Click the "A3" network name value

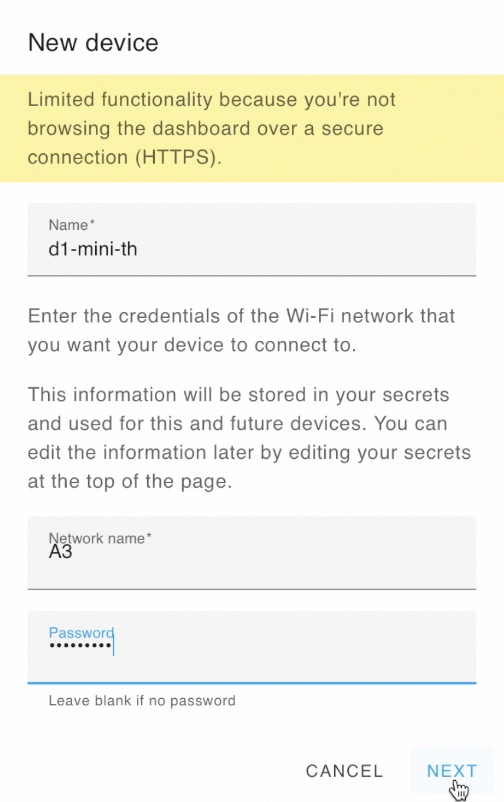60,552
